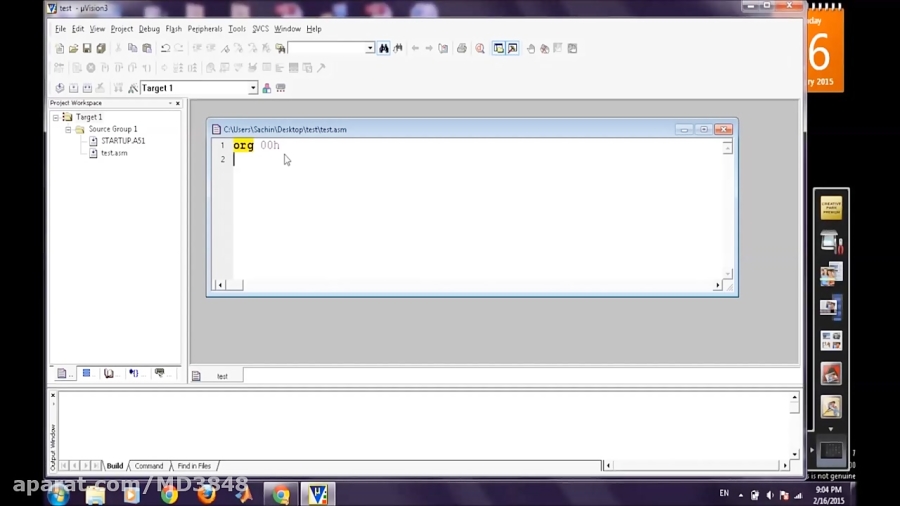Click the Find binoculars icon
The height and width of the screenshot is (506, 900).
(x=384, y=49)
